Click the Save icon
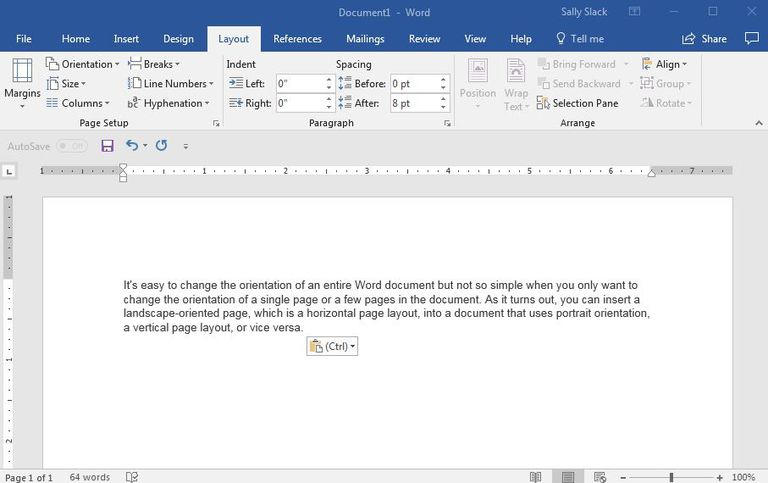 click(107, 146)
